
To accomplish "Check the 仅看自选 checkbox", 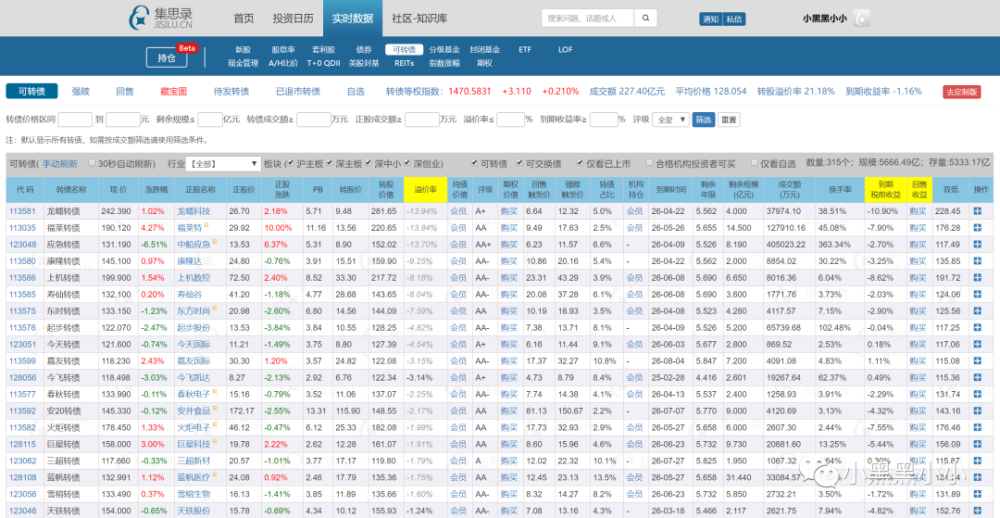I will coord(754,163).
